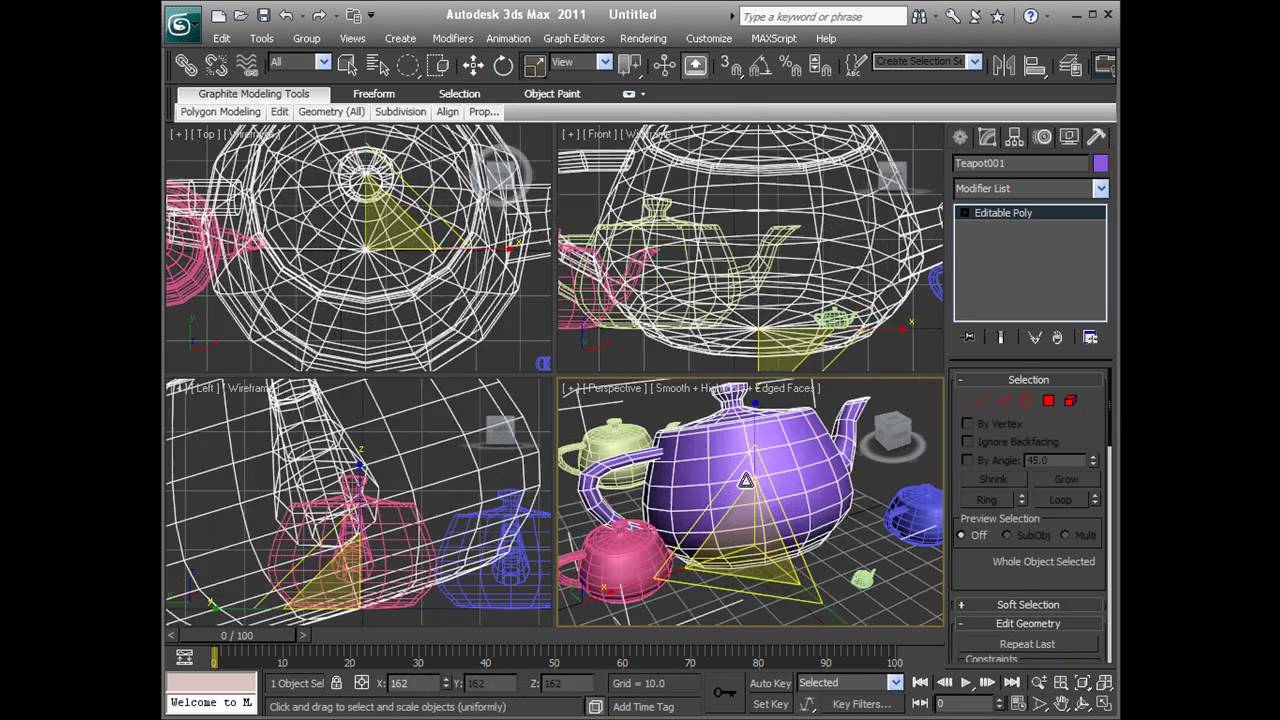Screen dimensions: 1280x720
Task: Click the time slider 0 / 100 handle
Action: point(237,635)
